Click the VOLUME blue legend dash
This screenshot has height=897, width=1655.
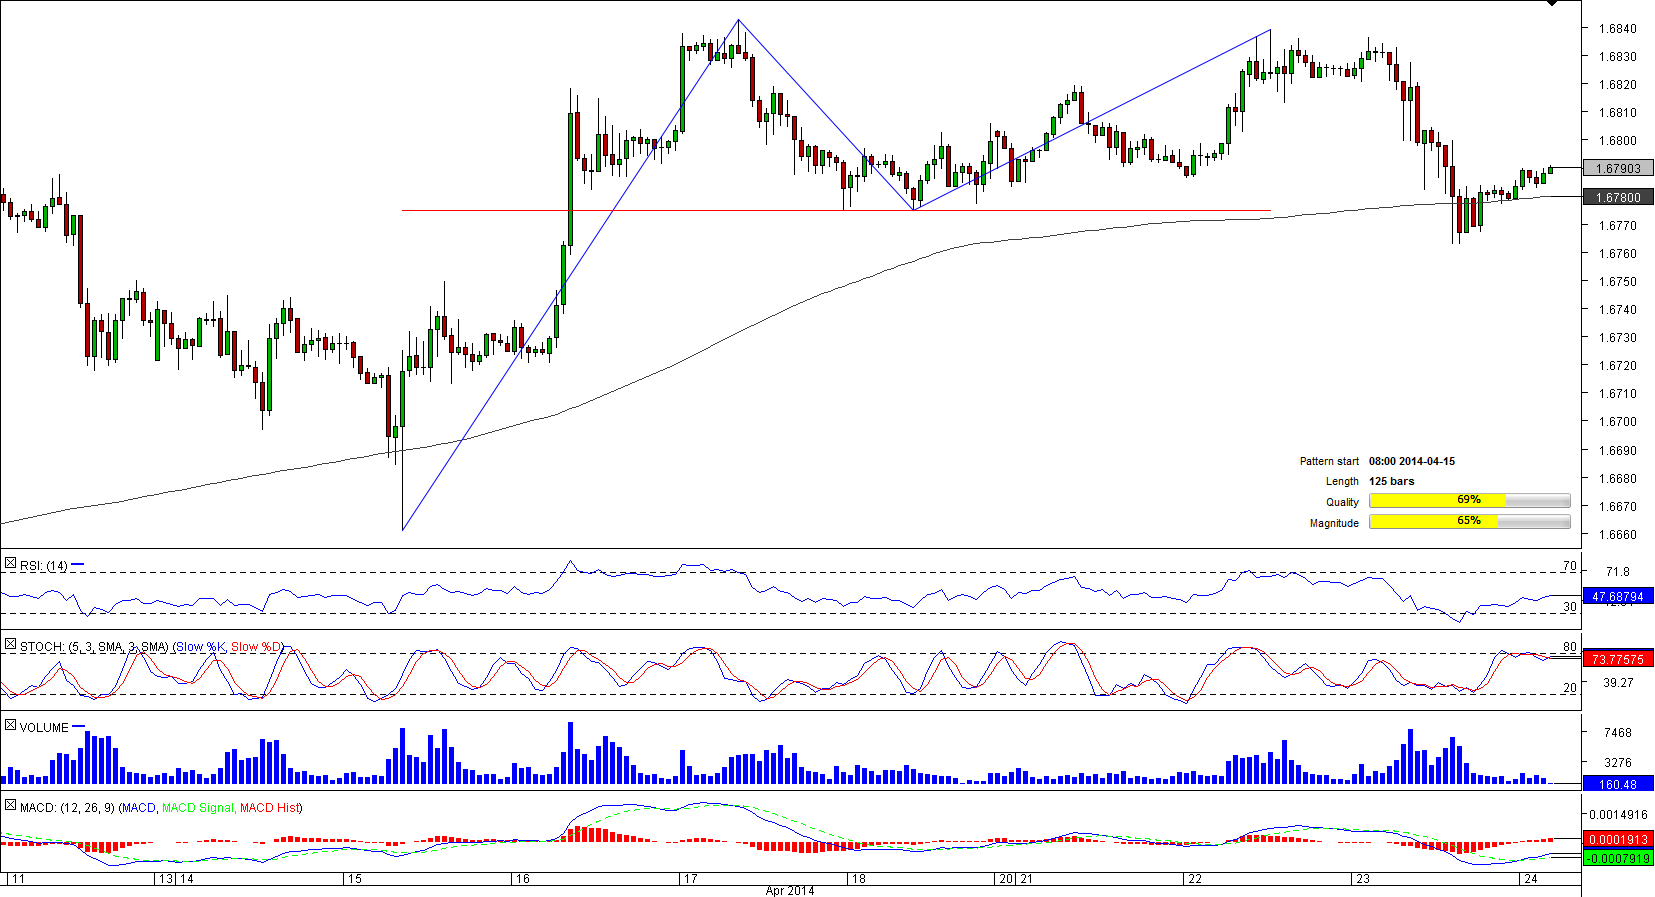[x=79, y=726]
